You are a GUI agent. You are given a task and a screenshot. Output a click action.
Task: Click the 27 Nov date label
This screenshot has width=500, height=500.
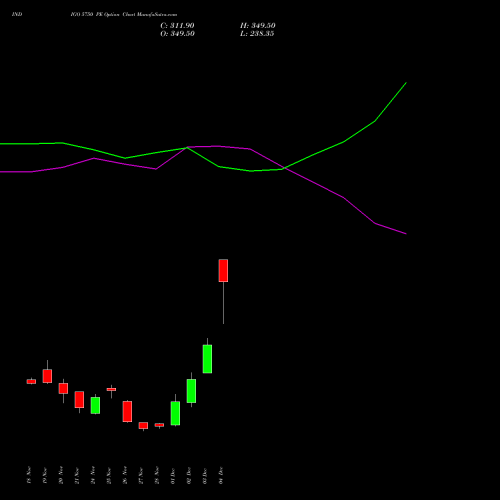[141, 475]
